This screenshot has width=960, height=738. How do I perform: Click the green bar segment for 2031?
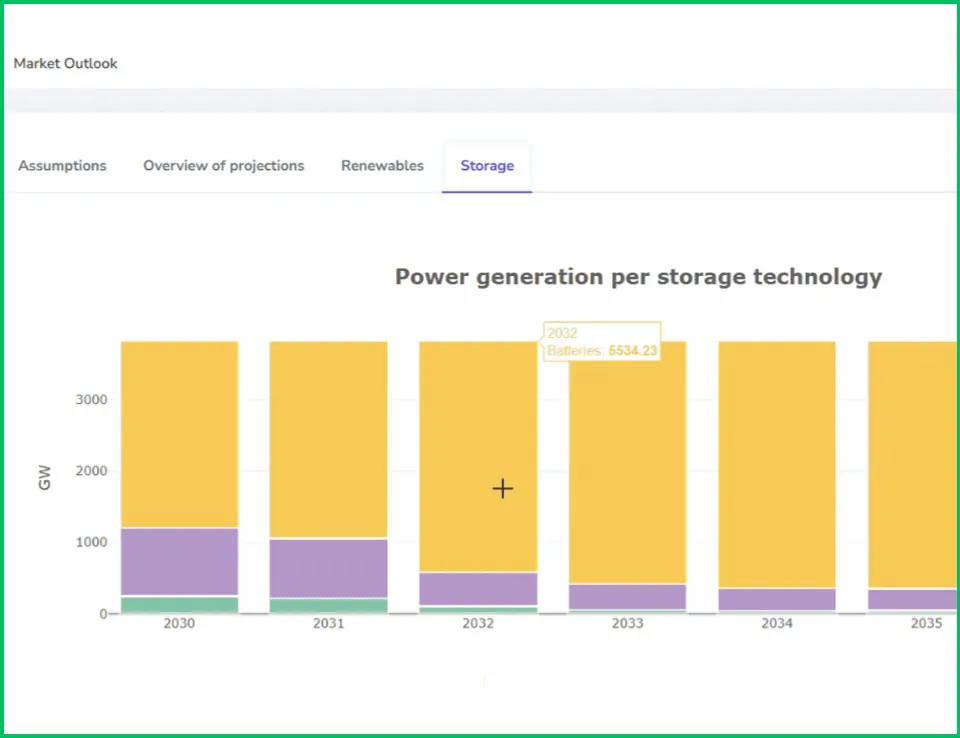pyautogui.click(x=329, y=605)
